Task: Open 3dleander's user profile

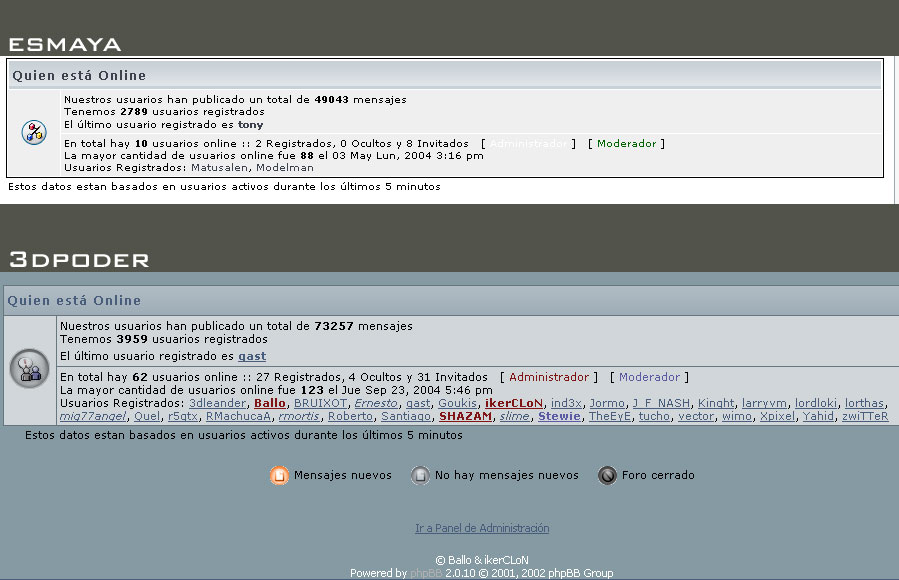Action: pyautogui.click(x=217, y=403)
